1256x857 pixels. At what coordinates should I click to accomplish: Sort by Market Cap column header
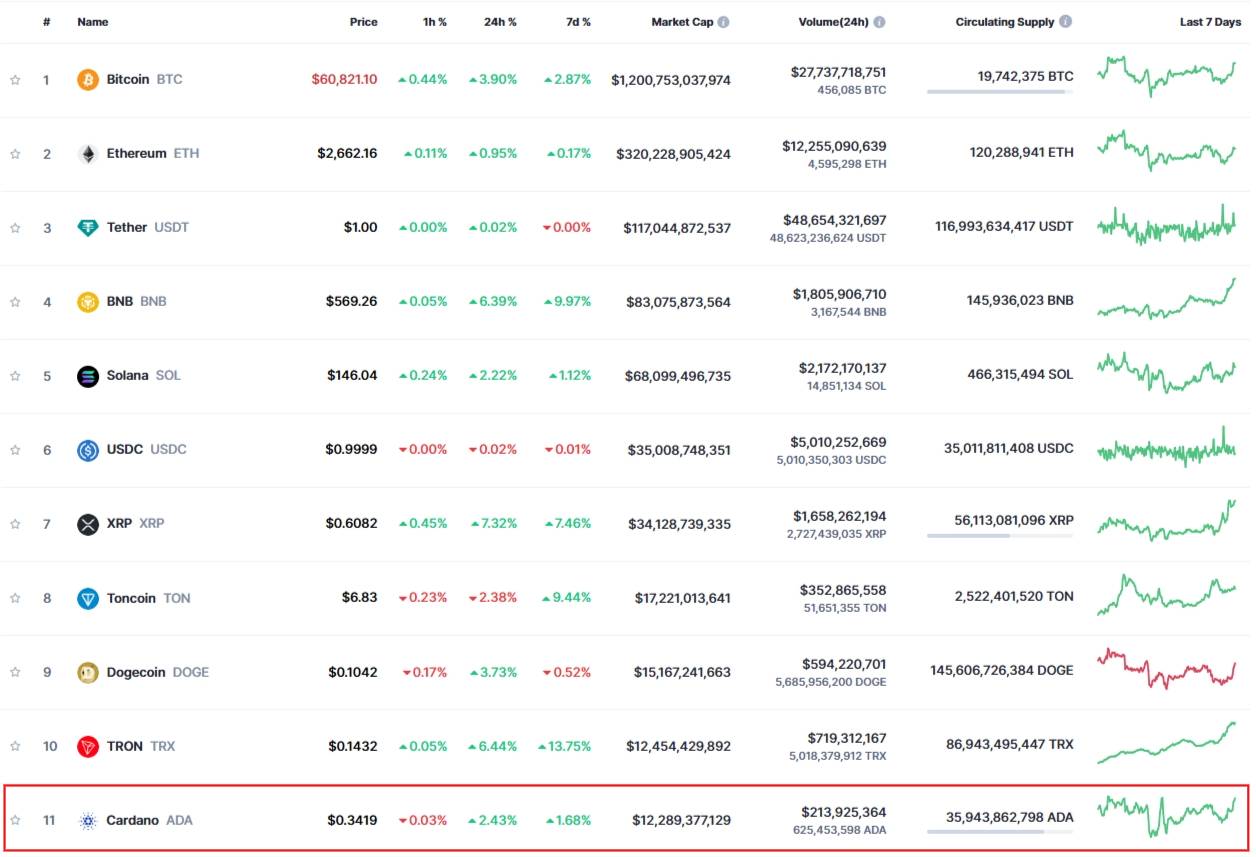point(682,21)
